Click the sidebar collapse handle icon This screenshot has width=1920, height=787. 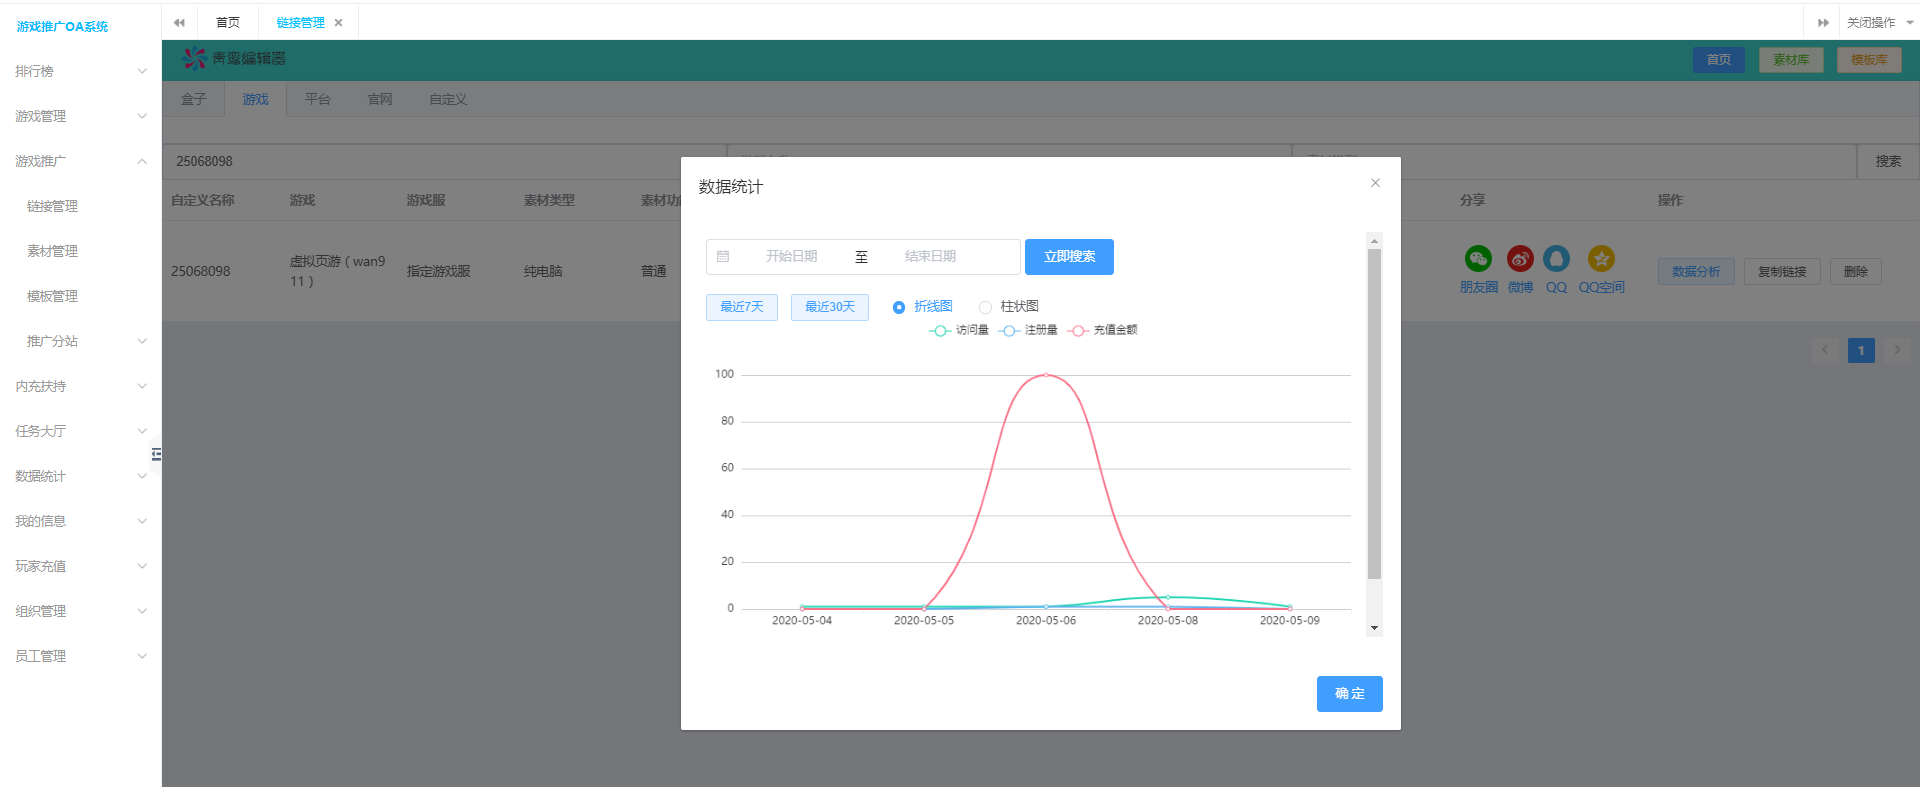(x=156, y=455)
